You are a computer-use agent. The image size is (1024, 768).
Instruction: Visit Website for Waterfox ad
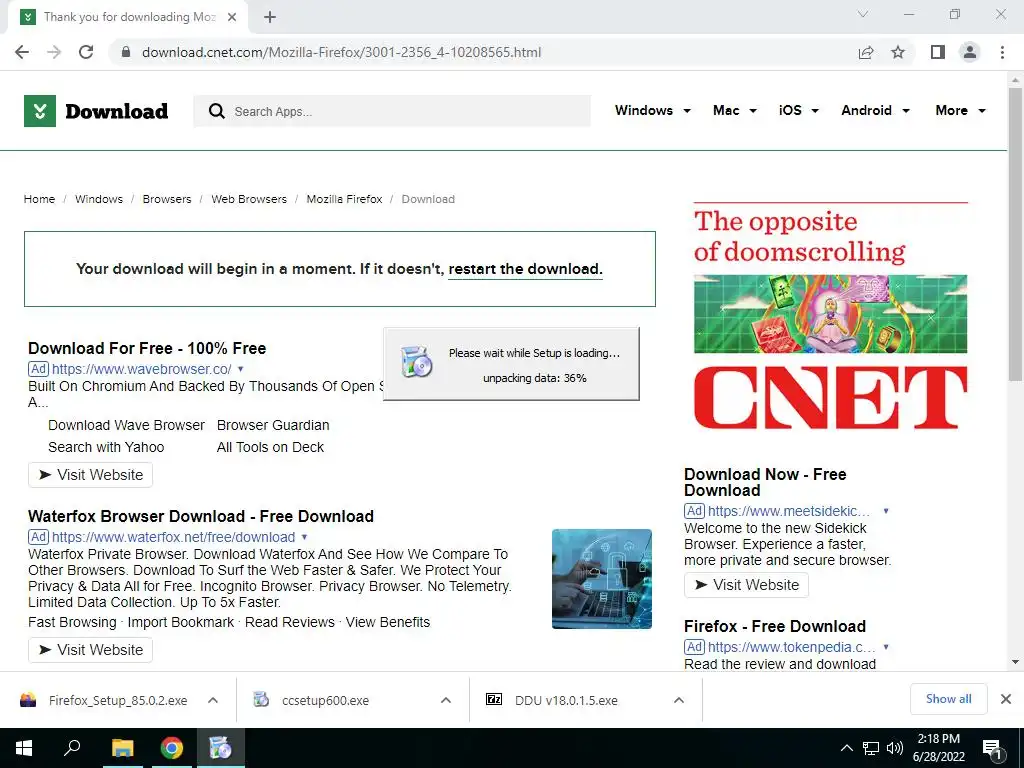[x=90, y=650]
